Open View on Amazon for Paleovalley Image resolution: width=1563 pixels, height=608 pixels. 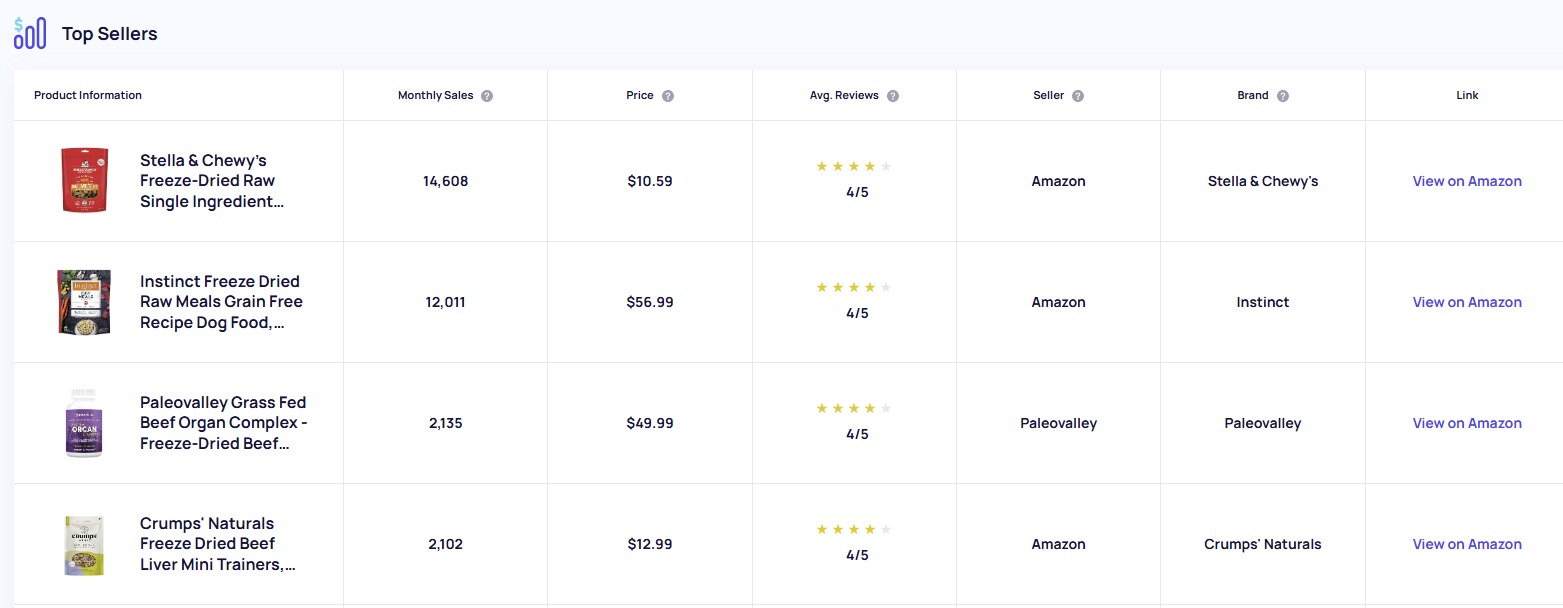coord(1467,422)
